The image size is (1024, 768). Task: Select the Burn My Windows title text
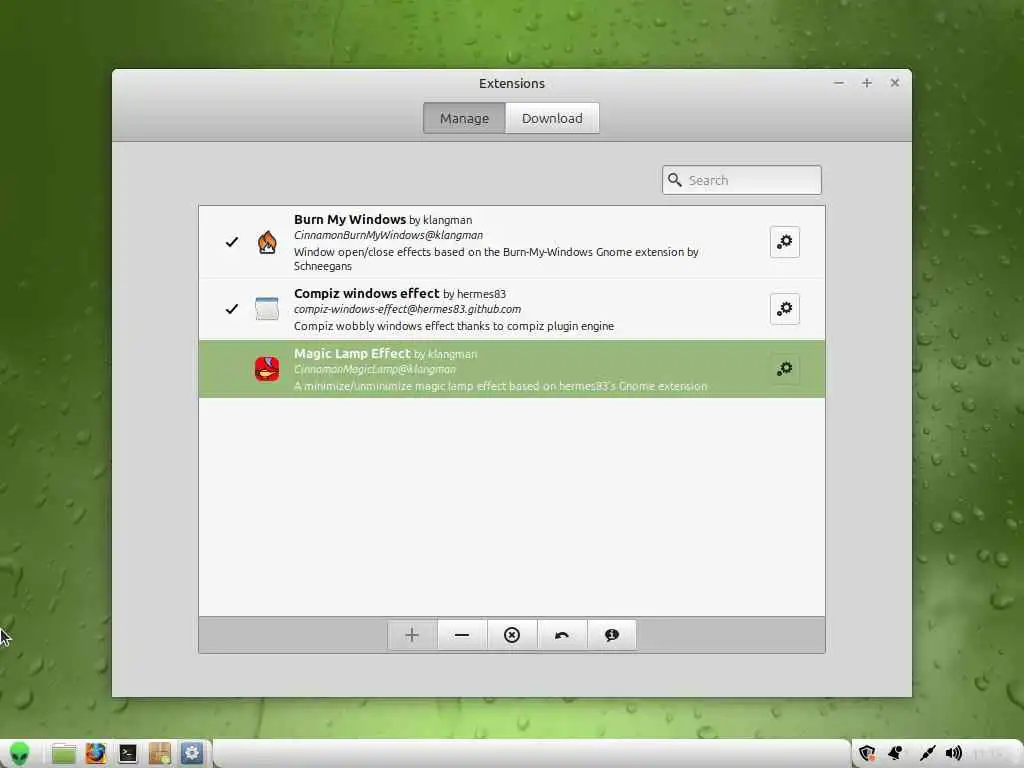(x=350, y=219)
